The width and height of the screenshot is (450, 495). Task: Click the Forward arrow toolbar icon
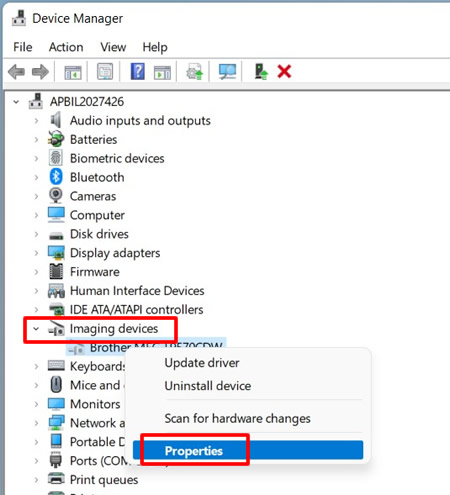click(40, 72)
